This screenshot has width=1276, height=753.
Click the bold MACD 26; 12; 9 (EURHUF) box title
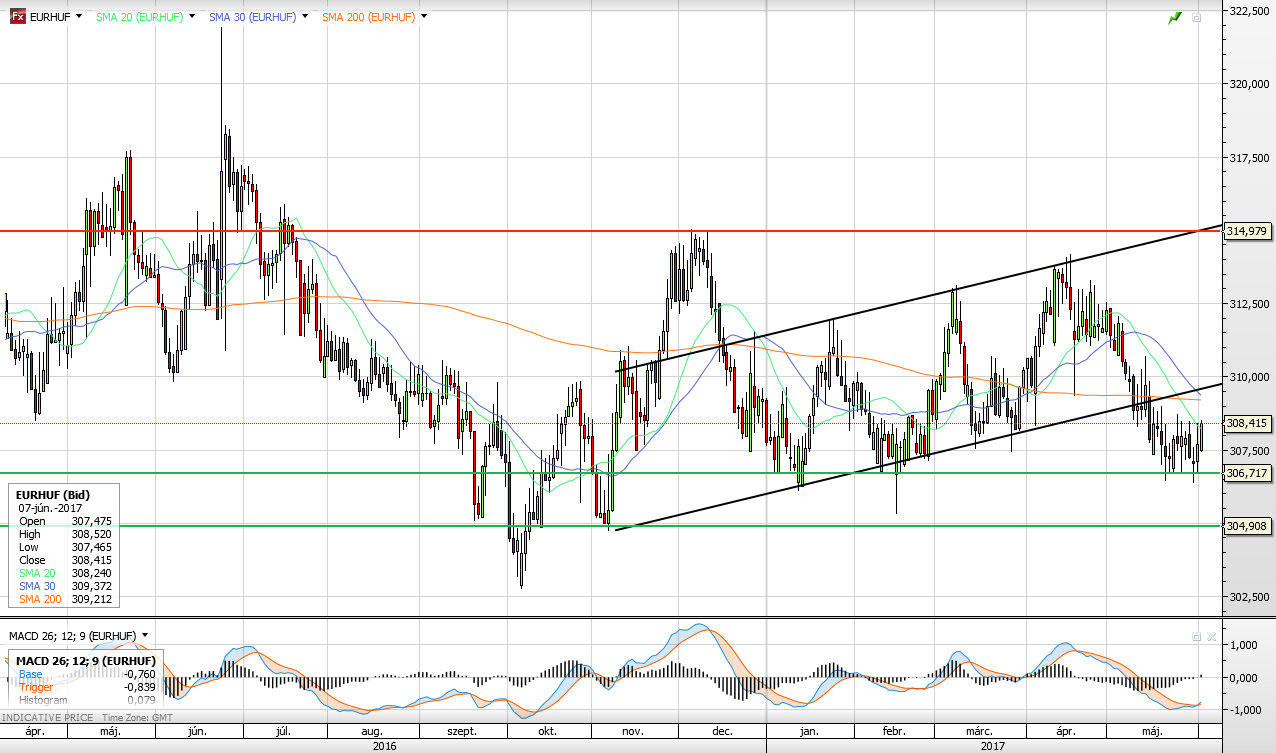(x=86, y=660)
